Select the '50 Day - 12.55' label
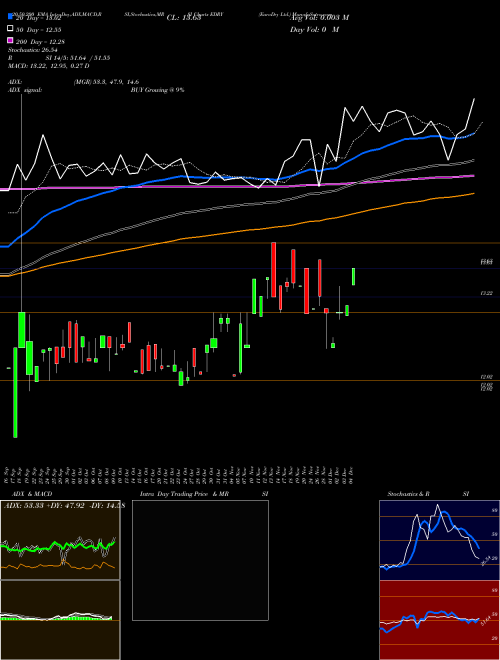The width and height of the screenshot is (500, 660). (x=39, y=30)
